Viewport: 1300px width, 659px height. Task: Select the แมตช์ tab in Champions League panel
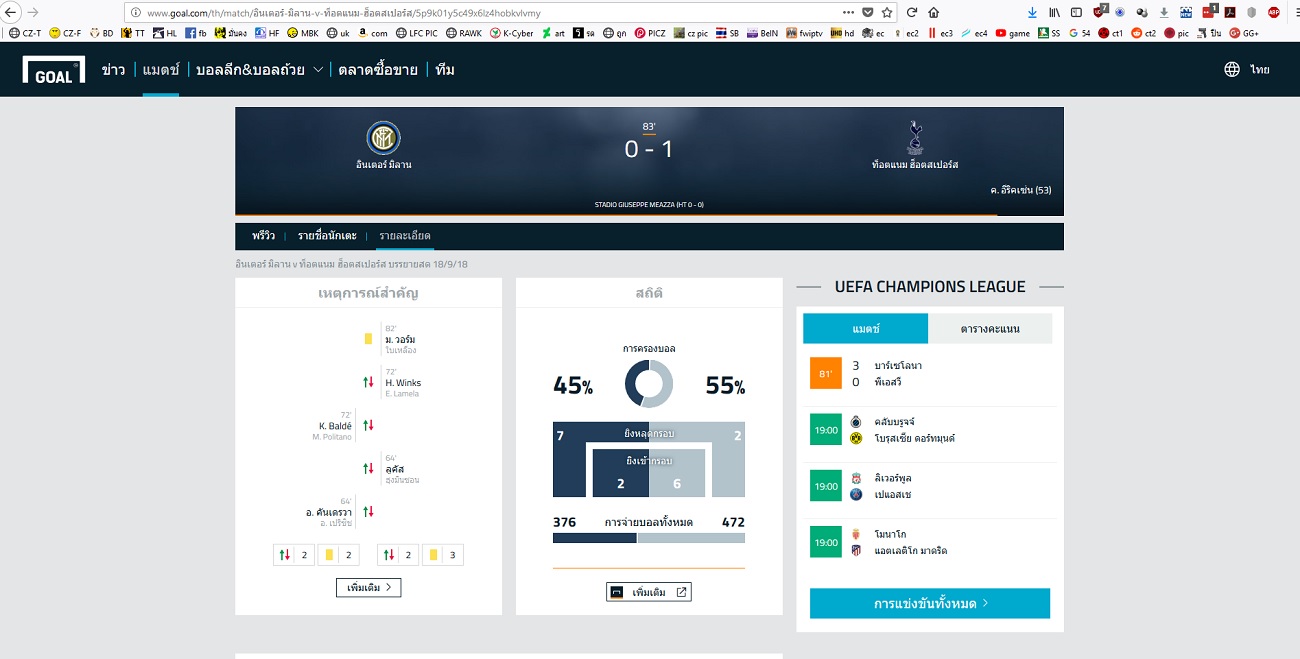coord(866,328)
